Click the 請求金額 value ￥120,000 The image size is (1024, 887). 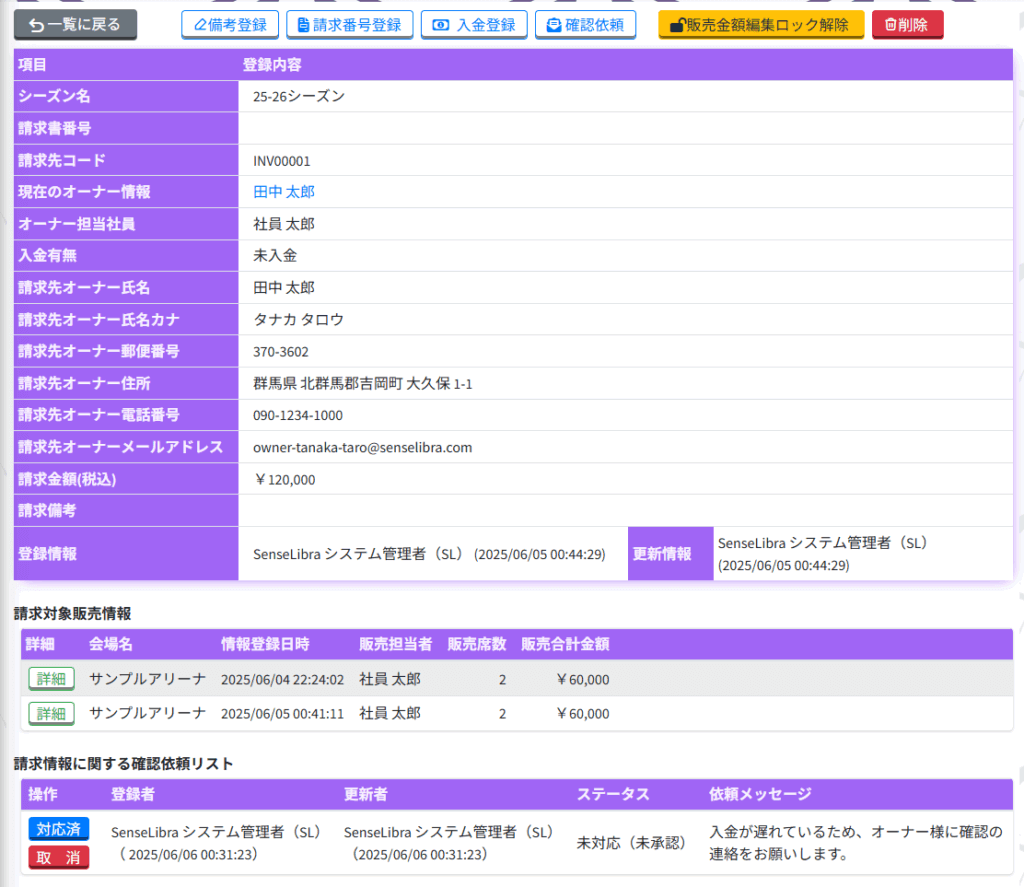[285, 480]
